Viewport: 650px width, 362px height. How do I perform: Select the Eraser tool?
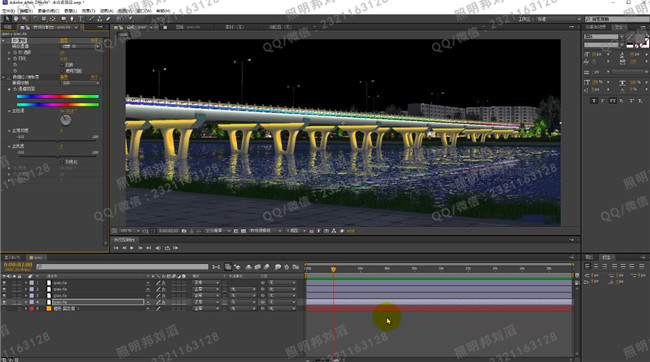[109, 19]
